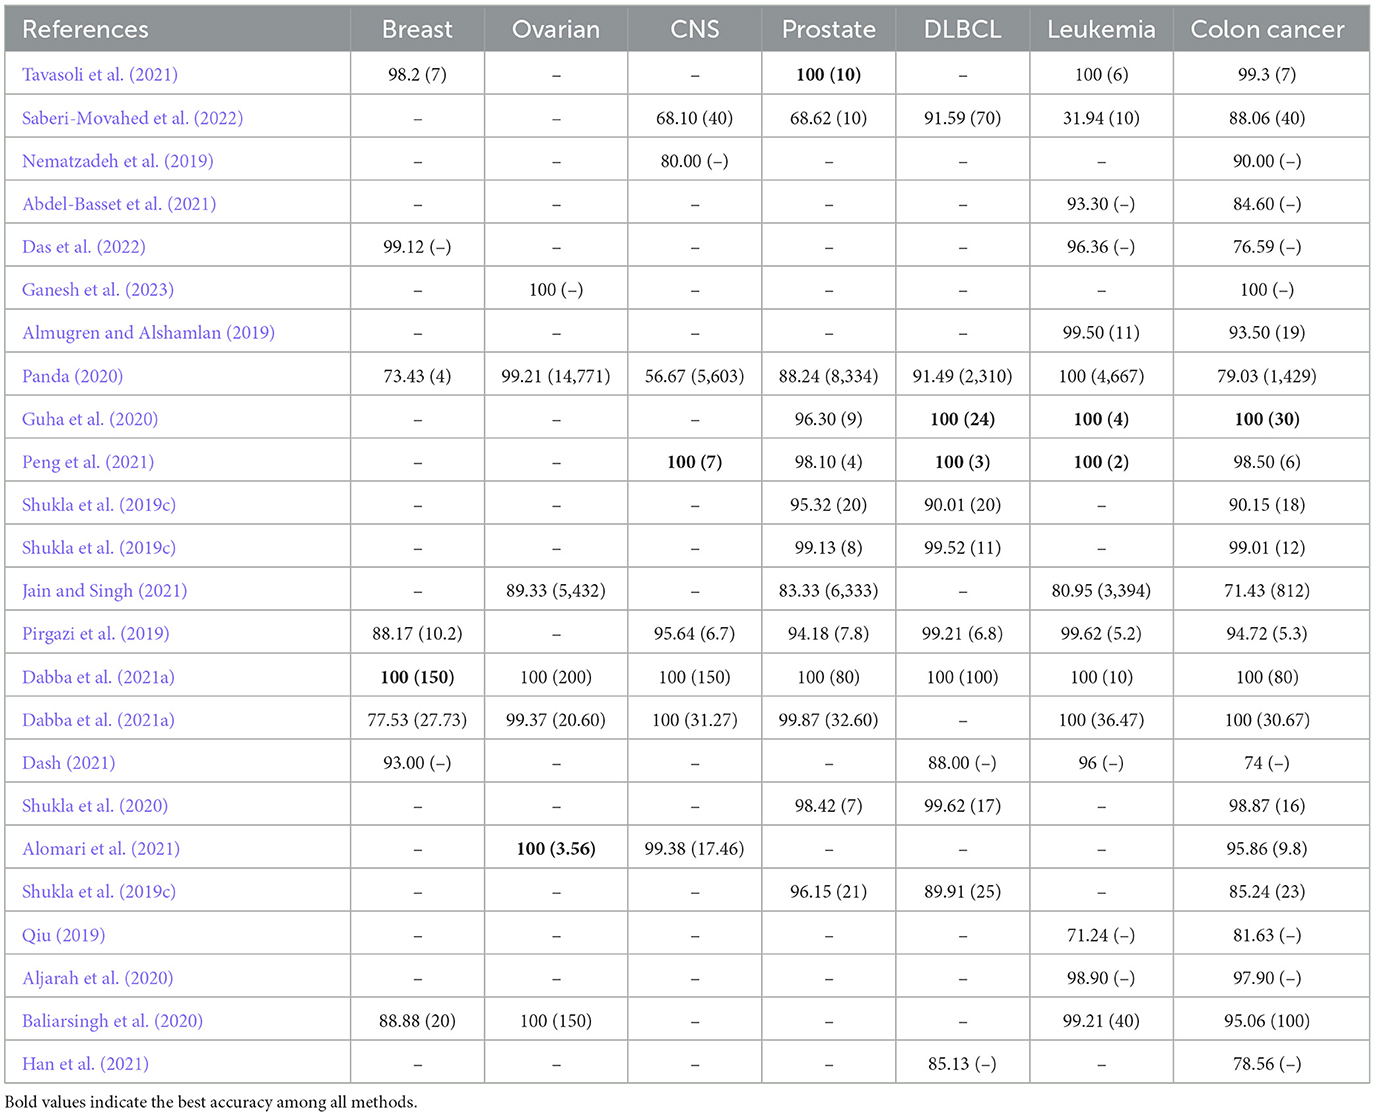The width and height of the screenshot is (1375, 1116).
Task: Open the Tavasoli et al. (2021) reference
Action: point(100,75)
